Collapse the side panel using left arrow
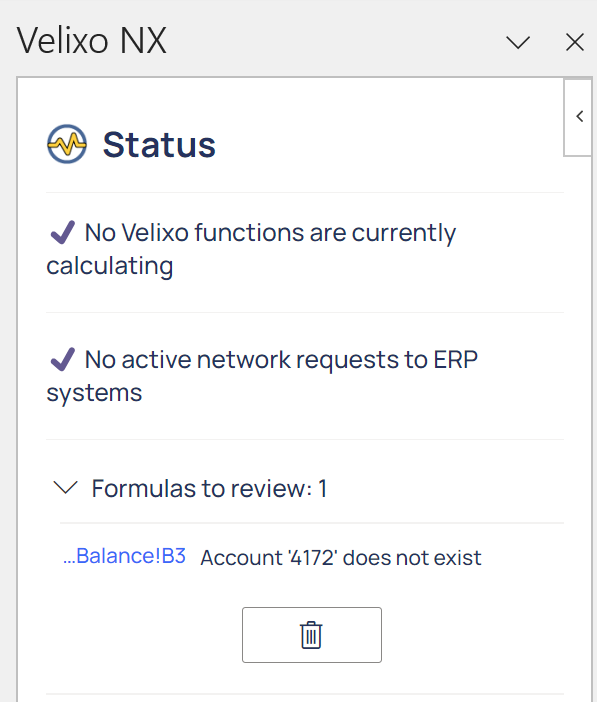 click(580, 116)
